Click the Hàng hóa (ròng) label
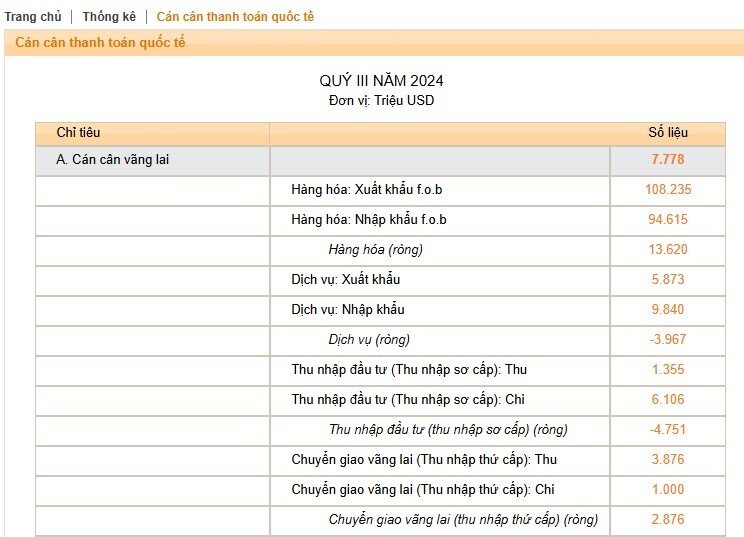The height and width of the screenshot is (537, 744). (375, 250)
